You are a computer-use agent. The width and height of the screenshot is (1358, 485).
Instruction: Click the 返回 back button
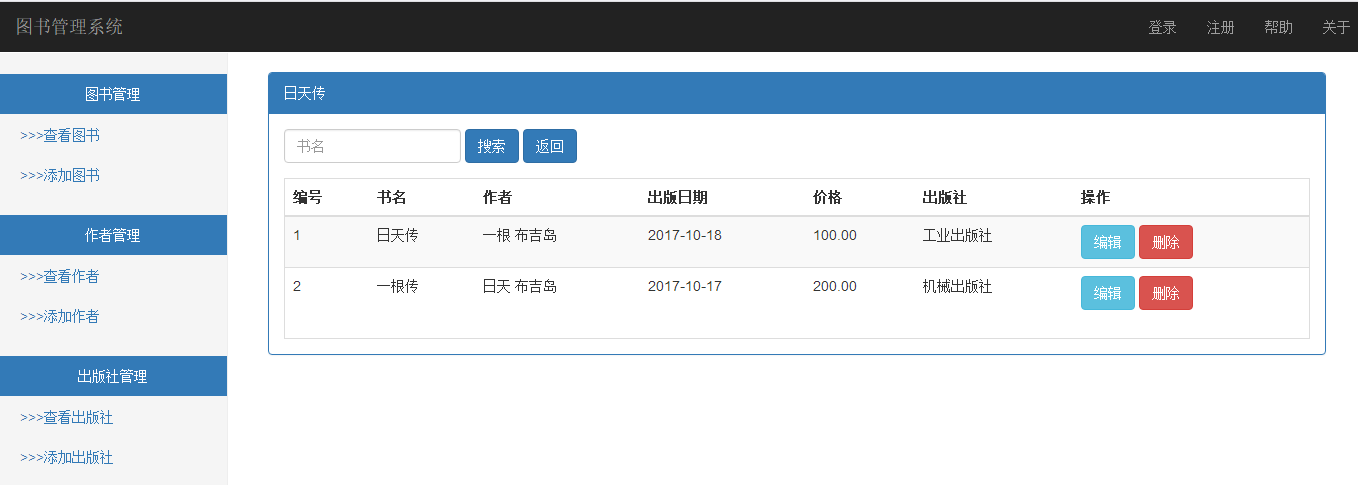point(550,146)
